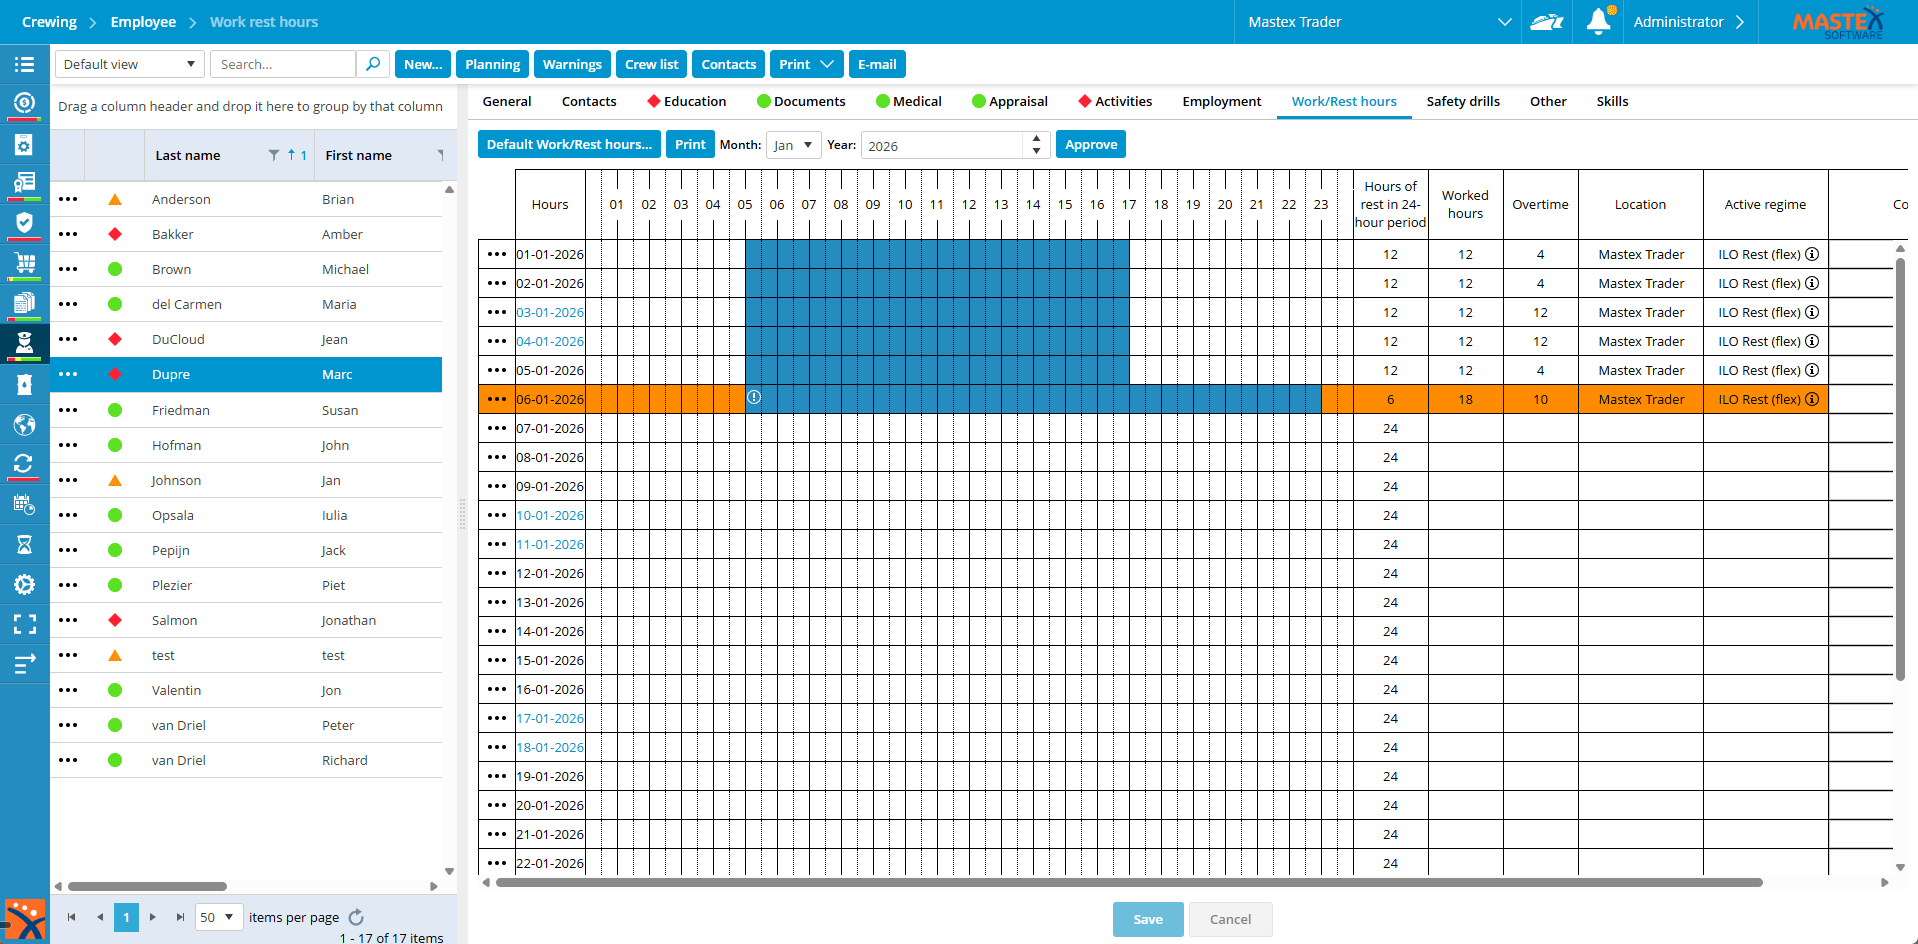
Task: Expand the Month dropdown showing Jan
Action: coord(793,145)
